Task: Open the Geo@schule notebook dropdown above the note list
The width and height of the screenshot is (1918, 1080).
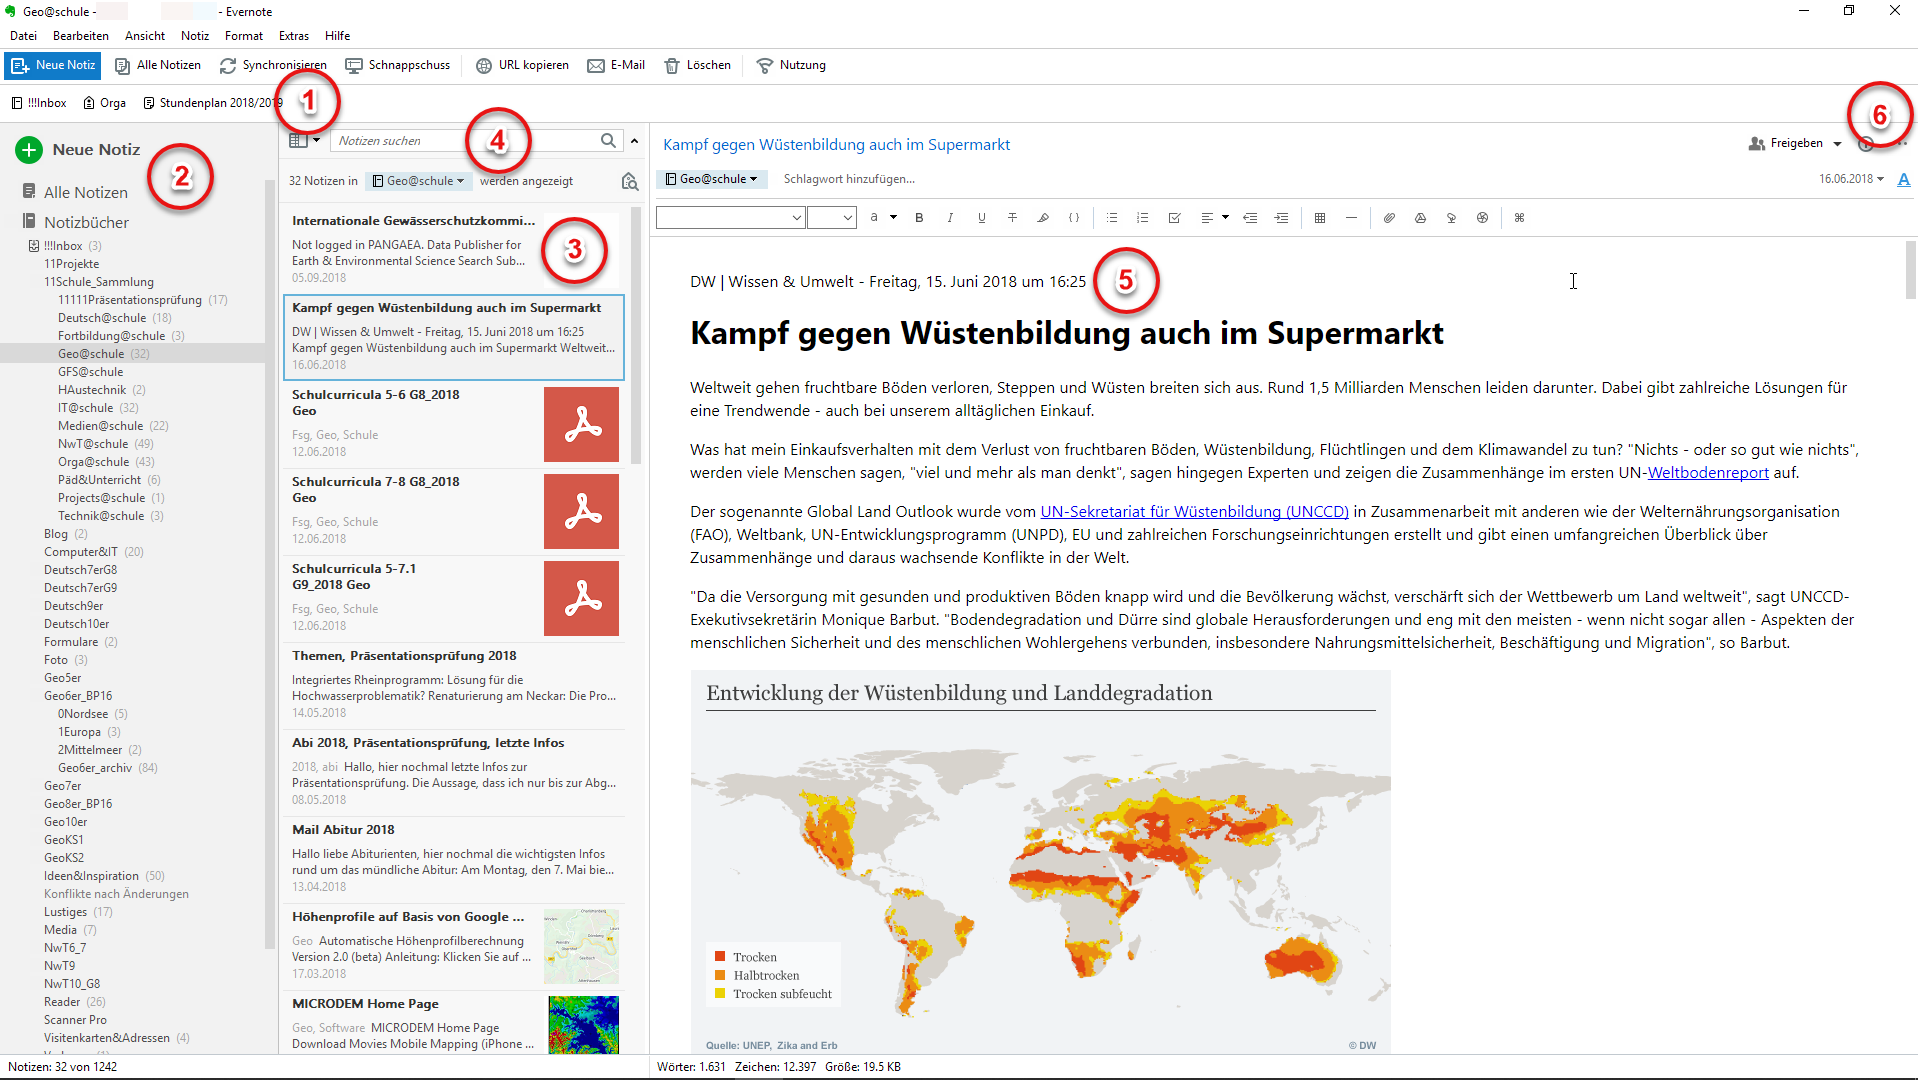Action: click(418, 181)
